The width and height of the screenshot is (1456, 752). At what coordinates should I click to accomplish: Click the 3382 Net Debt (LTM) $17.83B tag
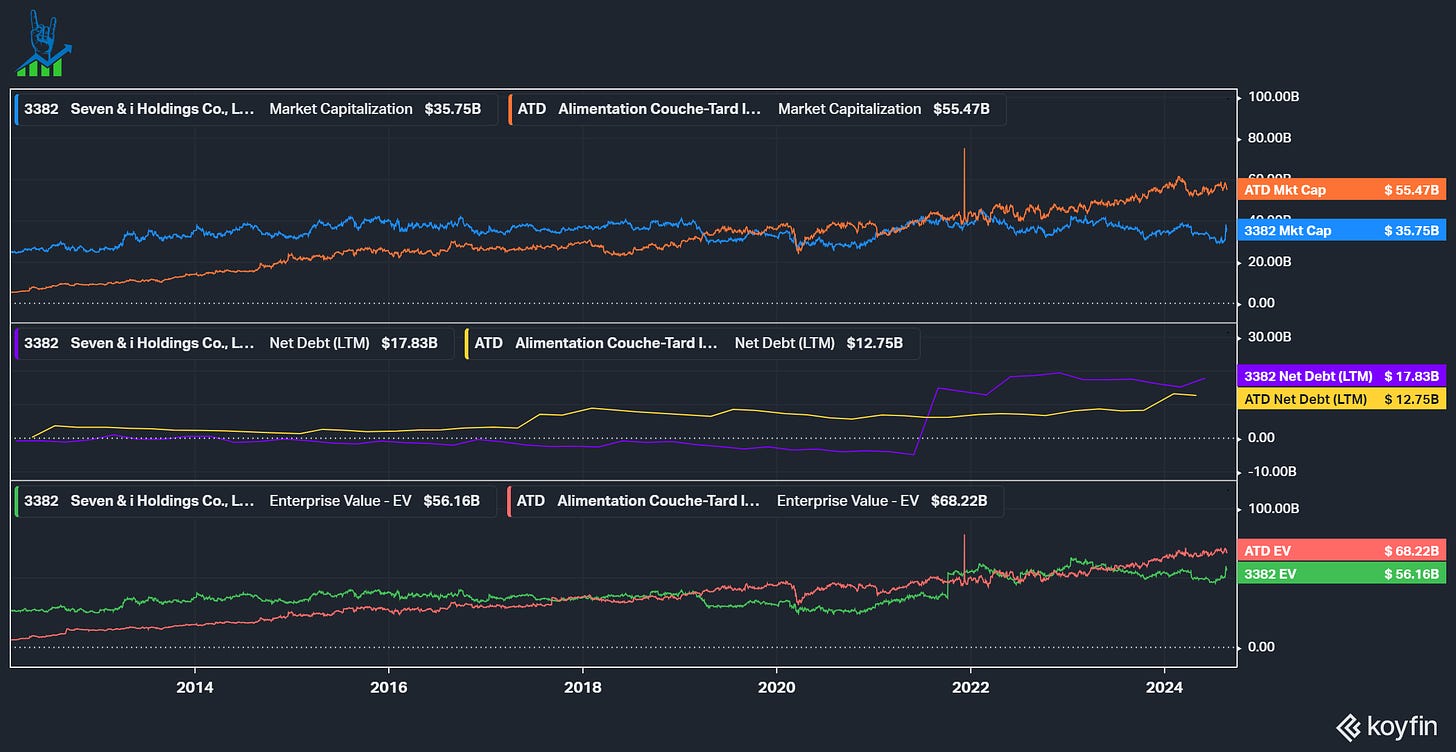coord(1342,376)
